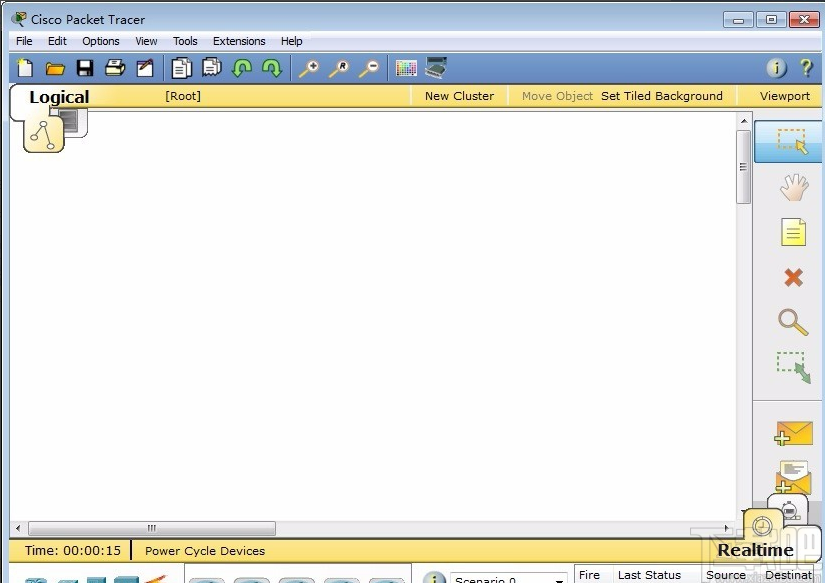Save the network with the floppy disk icon
The image size is (825, 583).
point(85,68)
